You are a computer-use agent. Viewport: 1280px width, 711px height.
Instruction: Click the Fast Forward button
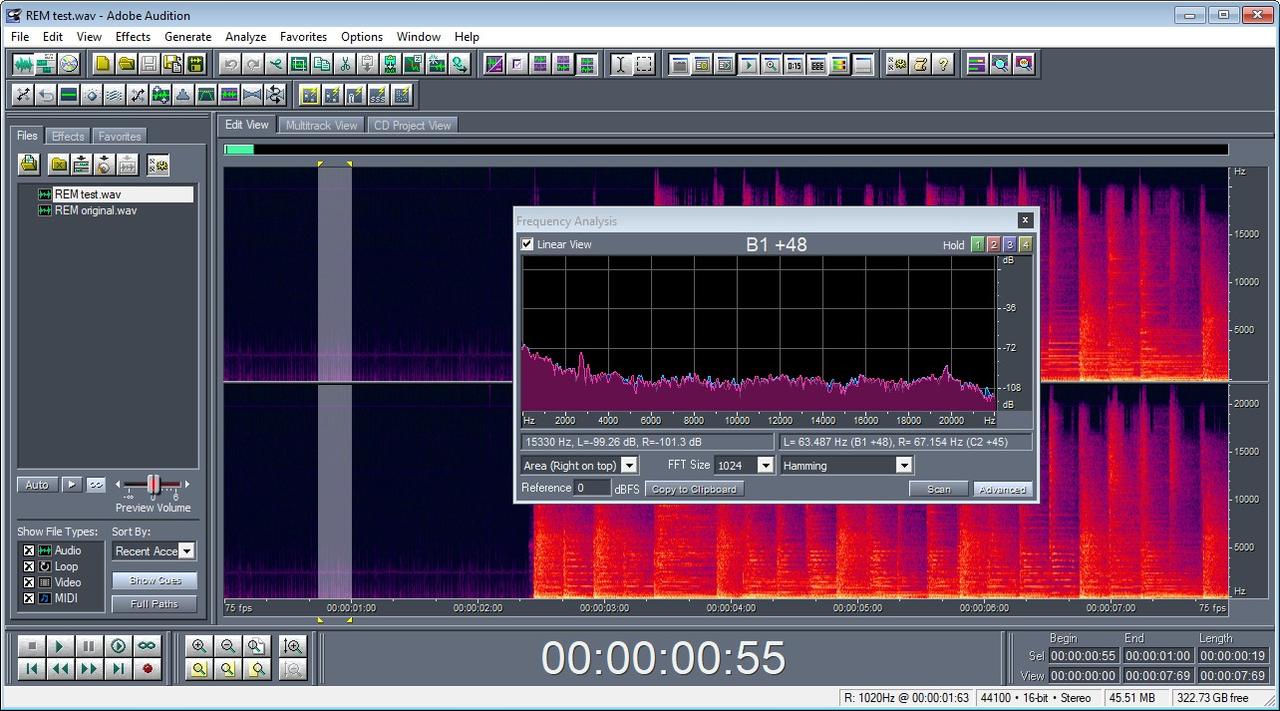89,669
